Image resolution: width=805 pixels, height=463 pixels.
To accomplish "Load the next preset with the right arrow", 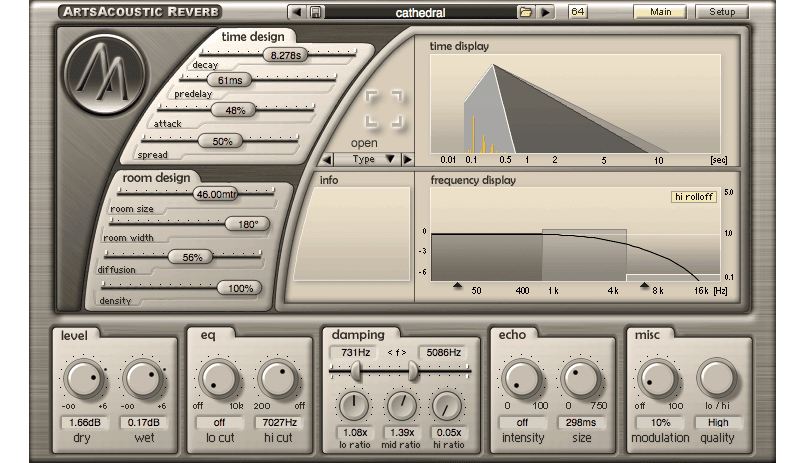I will click(x=546, y=12).
